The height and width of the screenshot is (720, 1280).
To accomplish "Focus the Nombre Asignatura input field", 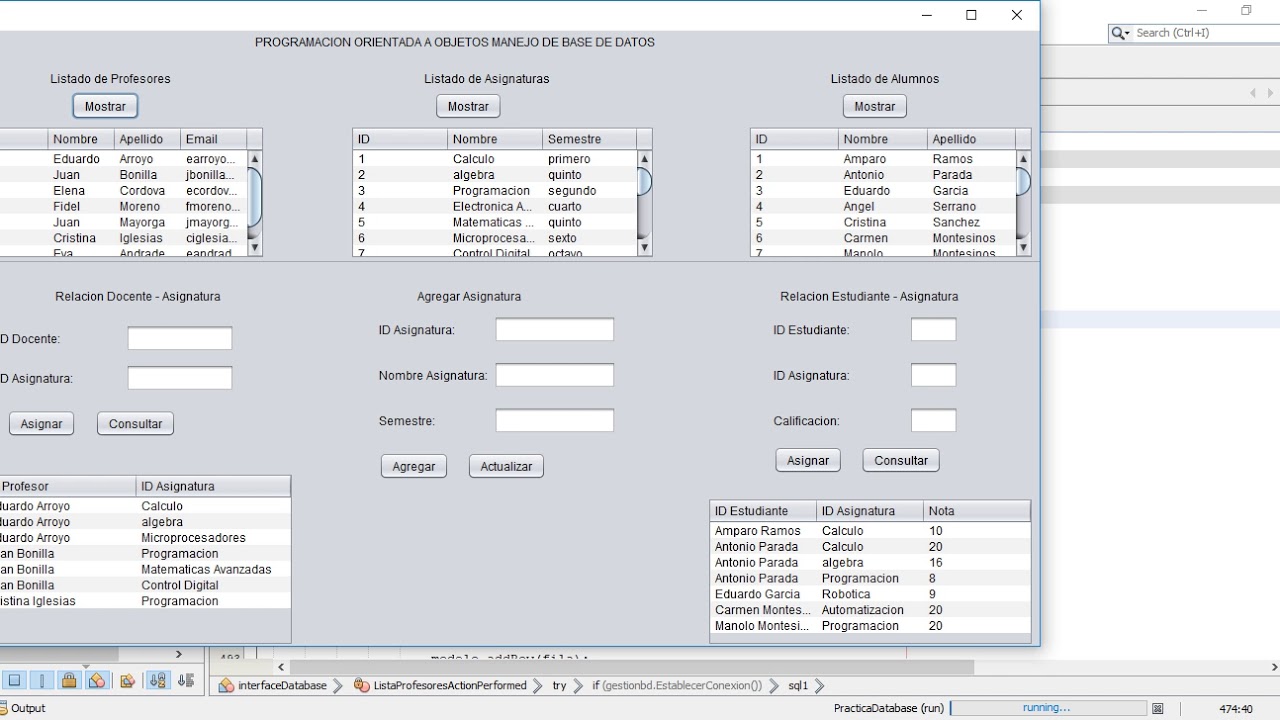I will (555, 375).
